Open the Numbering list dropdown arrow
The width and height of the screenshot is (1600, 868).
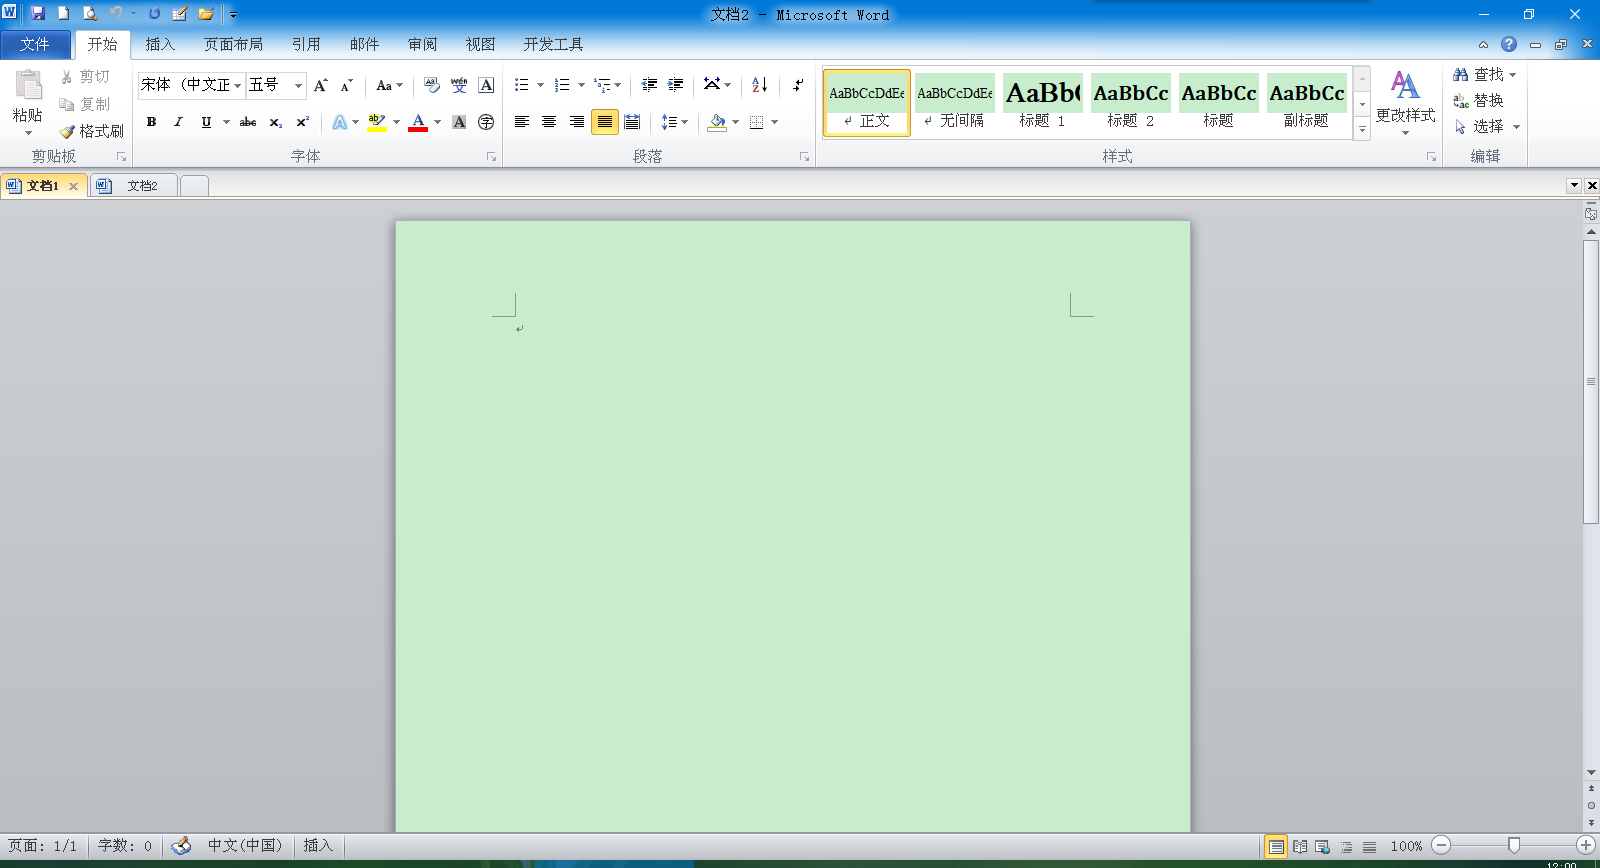[x=581, y=85]
